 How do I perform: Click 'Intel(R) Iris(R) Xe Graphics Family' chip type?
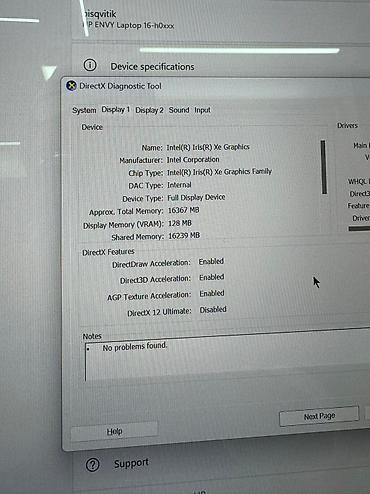pyautogui.click(x=219, y=172)
